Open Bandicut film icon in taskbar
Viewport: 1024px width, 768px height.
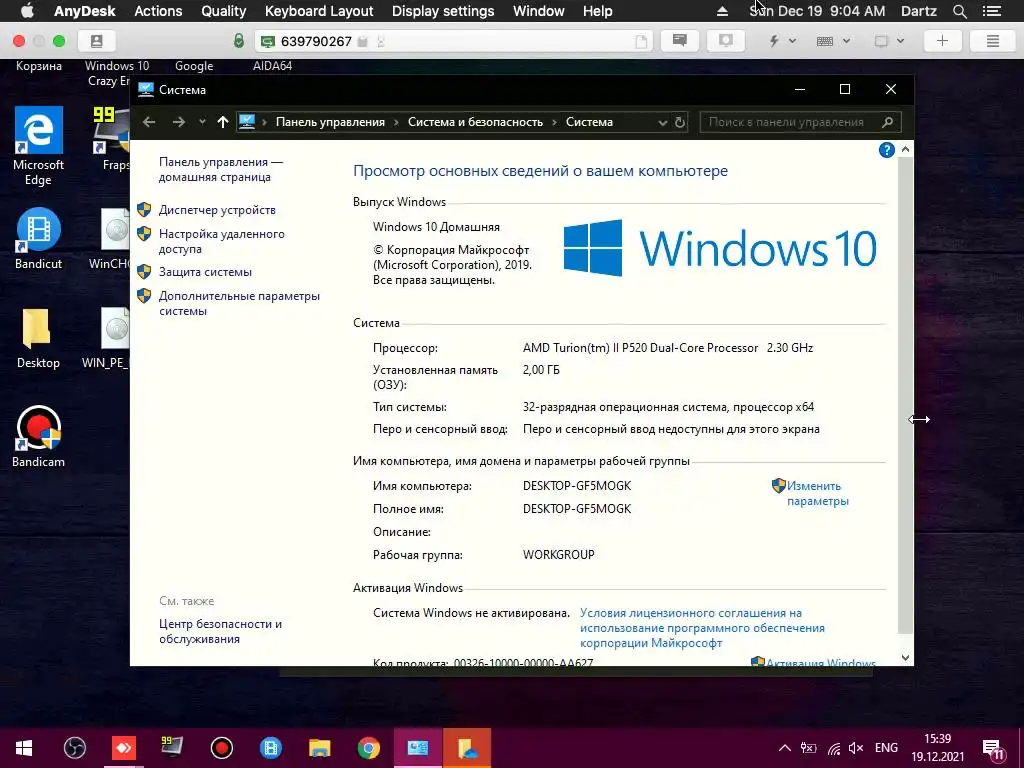(270, 748)
